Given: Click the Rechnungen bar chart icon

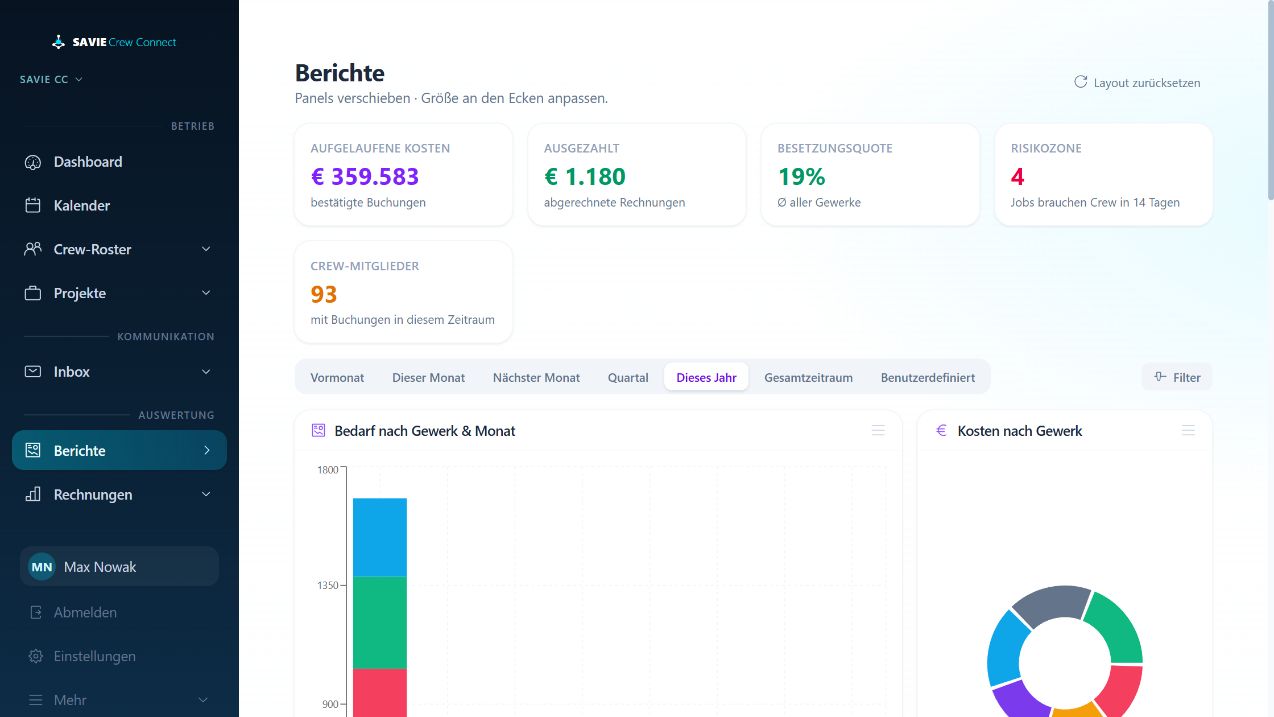Looking at the screenshot, I should click(33, 494).
